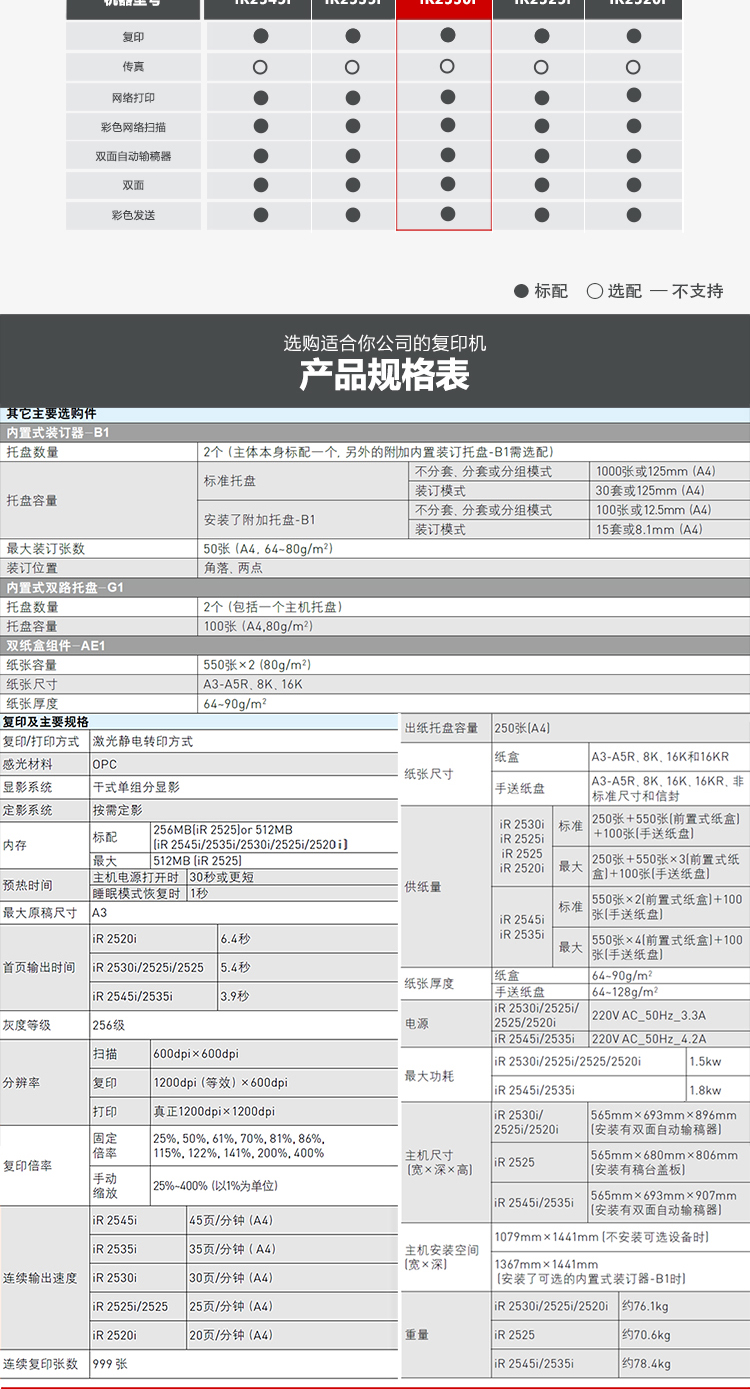Expand the 双纸盒组件-AE1 section header

click(56, 646)
